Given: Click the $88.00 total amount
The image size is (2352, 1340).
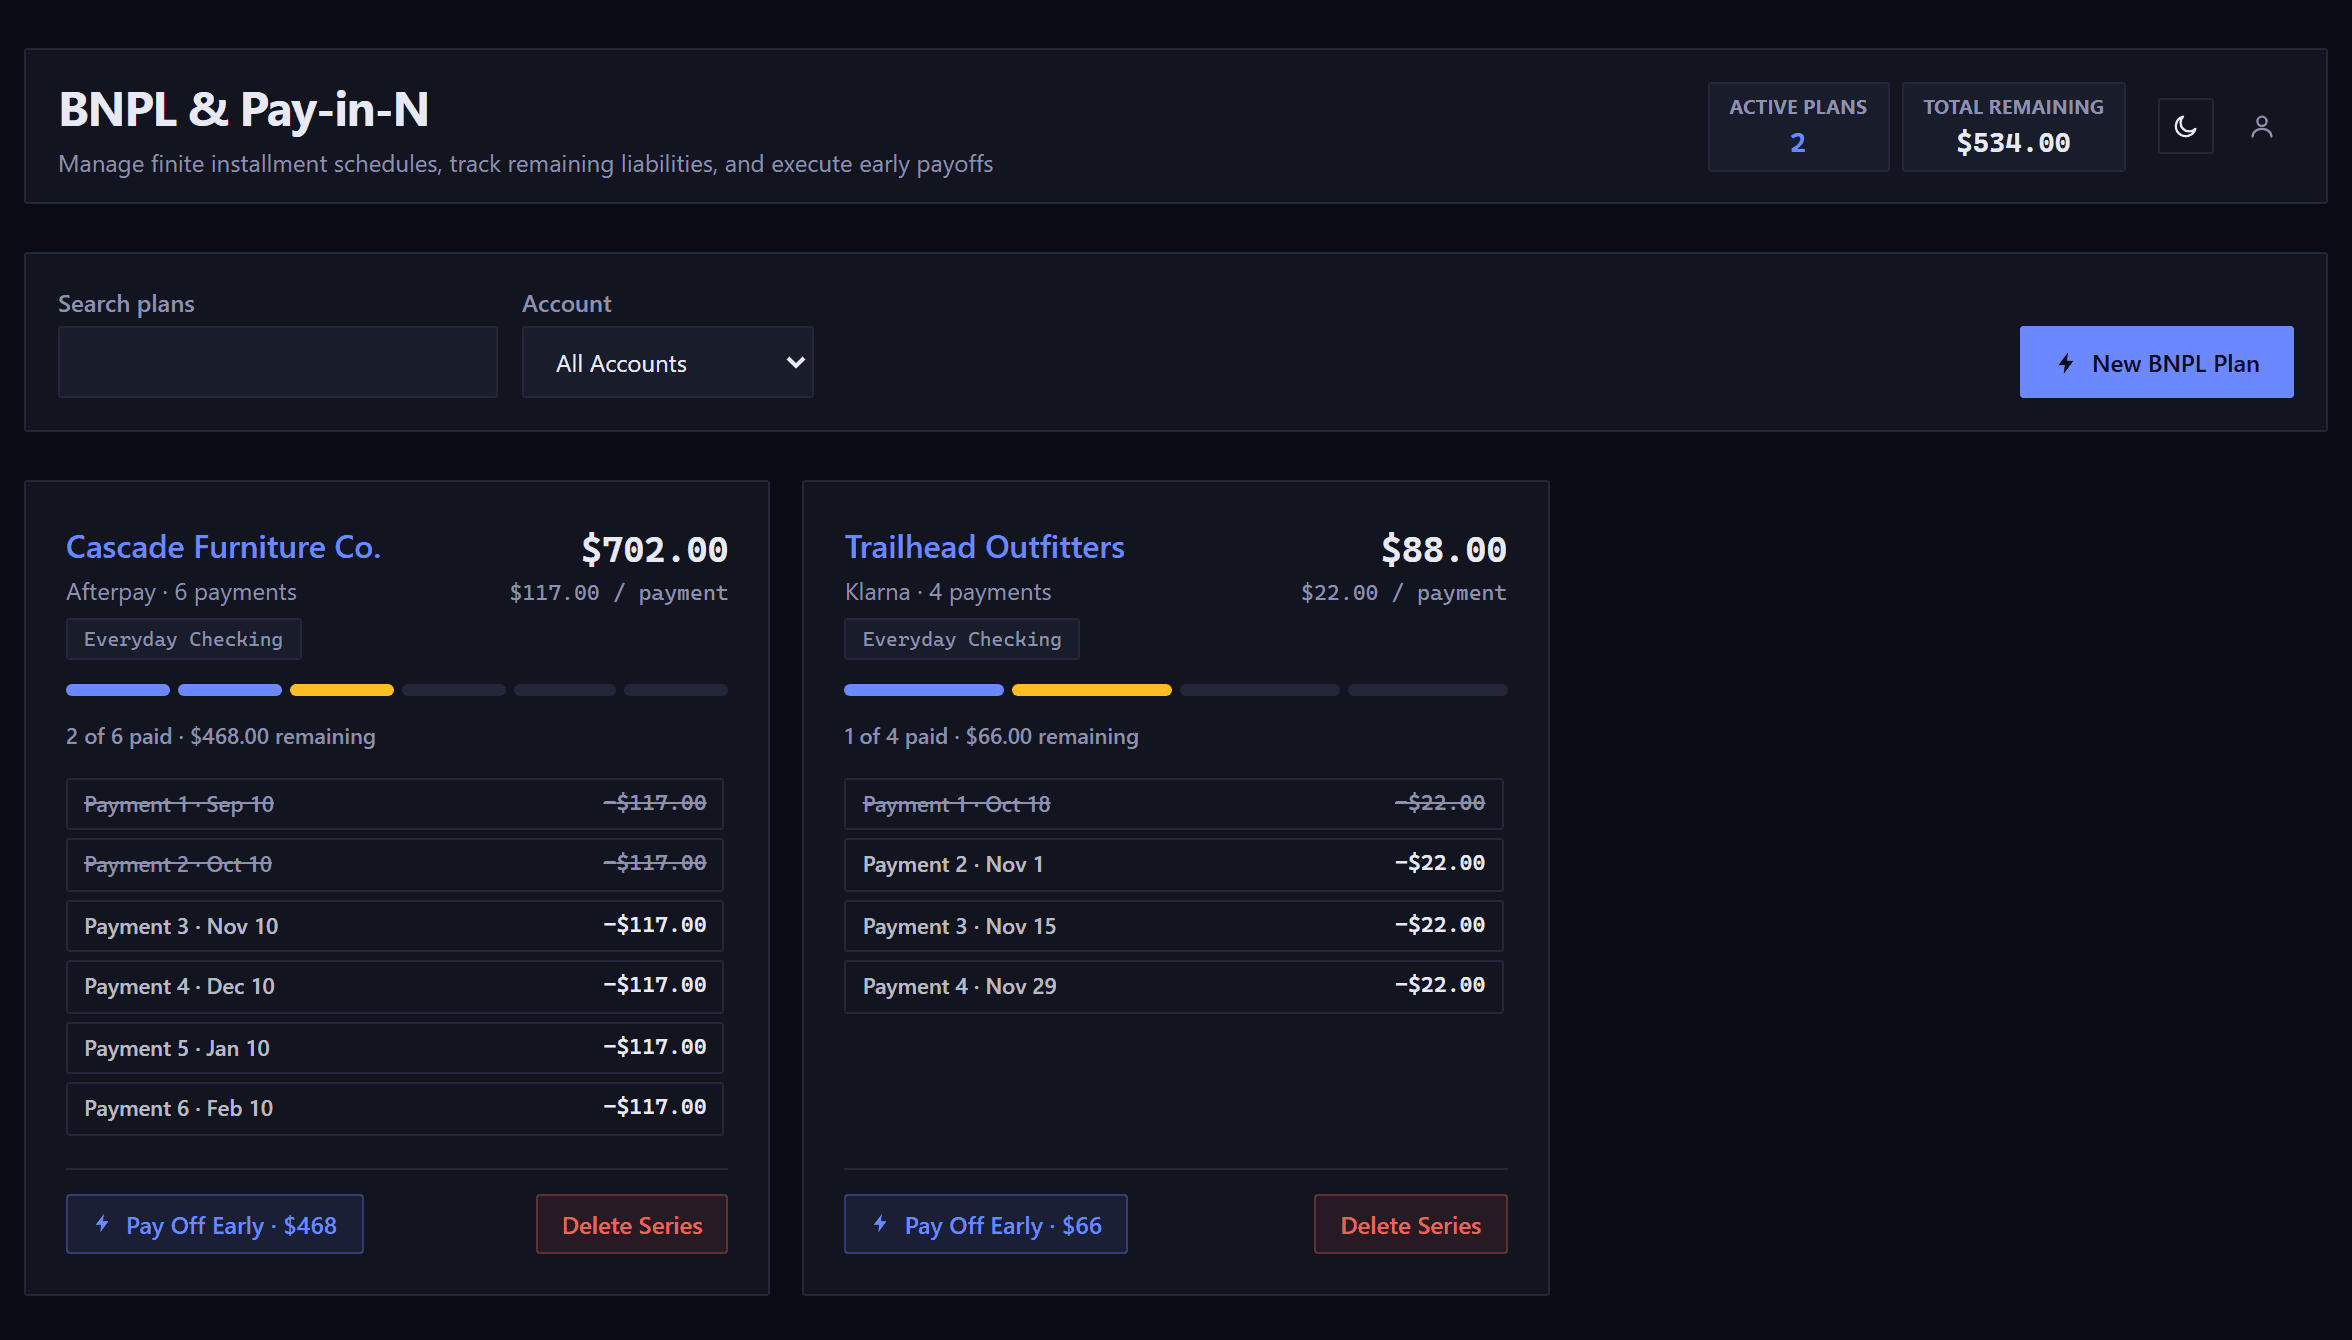Looking at the screenshot, I should point(1443,549).
